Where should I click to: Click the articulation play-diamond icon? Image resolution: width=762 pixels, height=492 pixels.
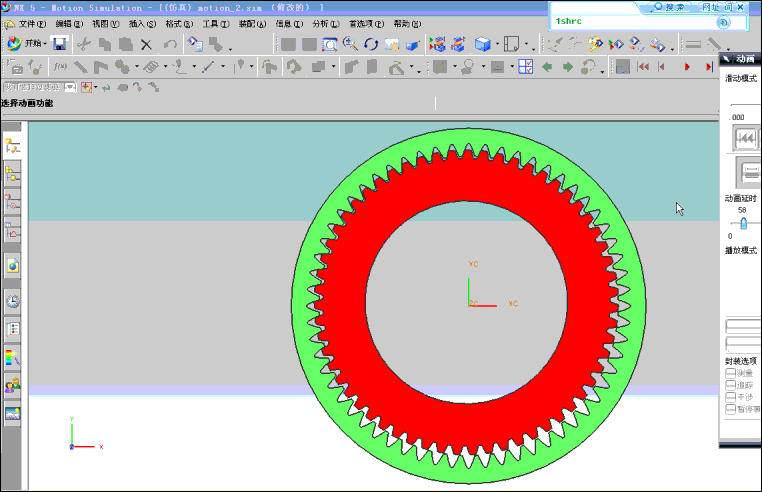coord(616,45)
